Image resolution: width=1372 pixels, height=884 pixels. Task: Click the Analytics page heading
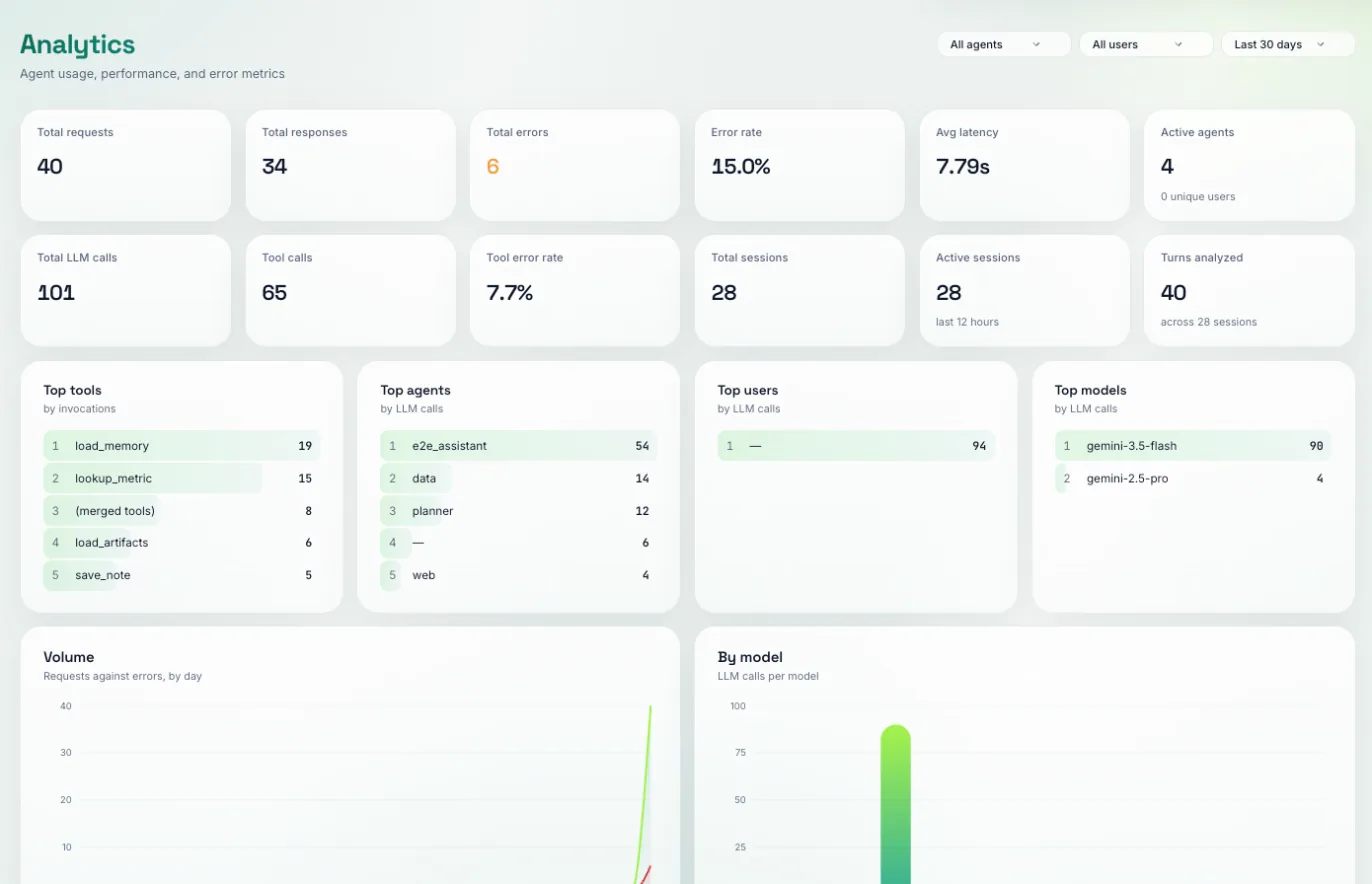(77, 44)
